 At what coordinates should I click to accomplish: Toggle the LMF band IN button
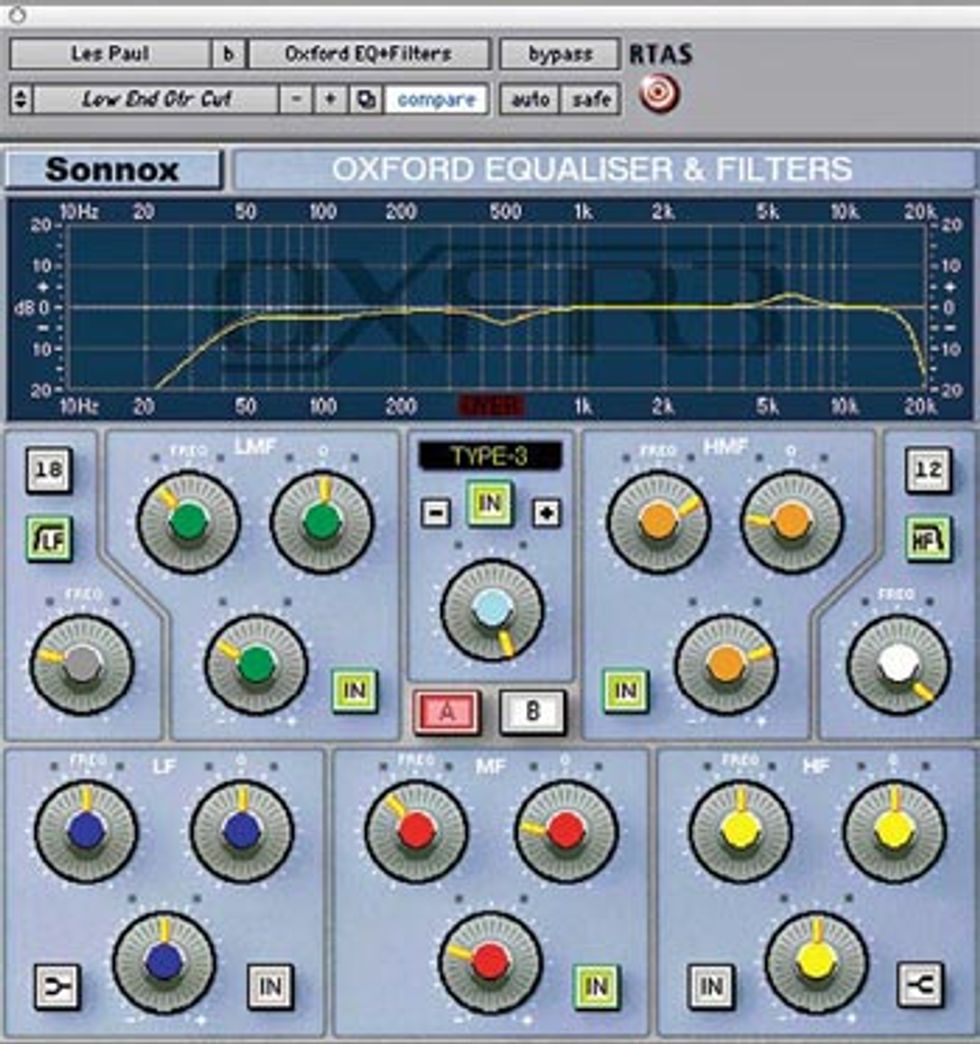click(x=354, y=691)
